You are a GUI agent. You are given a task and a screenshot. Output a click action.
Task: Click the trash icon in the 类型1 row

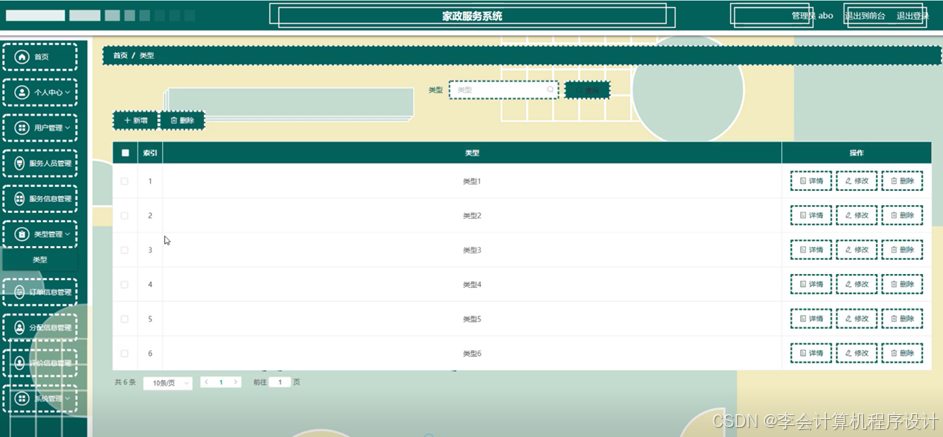coord(894,181)
